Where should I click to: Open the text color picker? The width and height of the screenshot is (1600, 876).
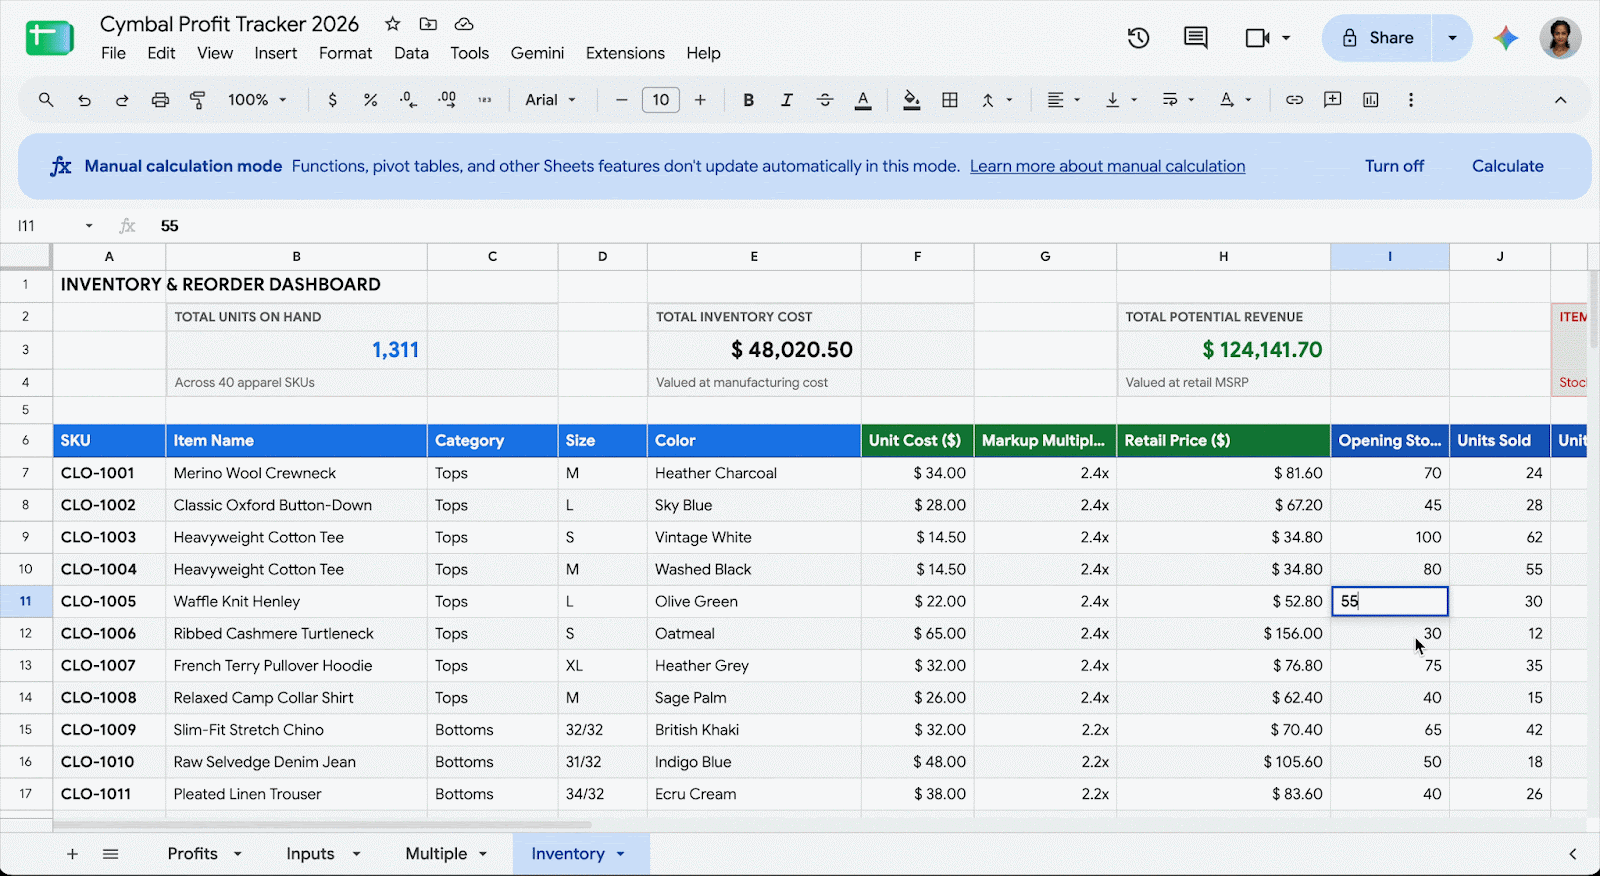(x=863, y=100)
